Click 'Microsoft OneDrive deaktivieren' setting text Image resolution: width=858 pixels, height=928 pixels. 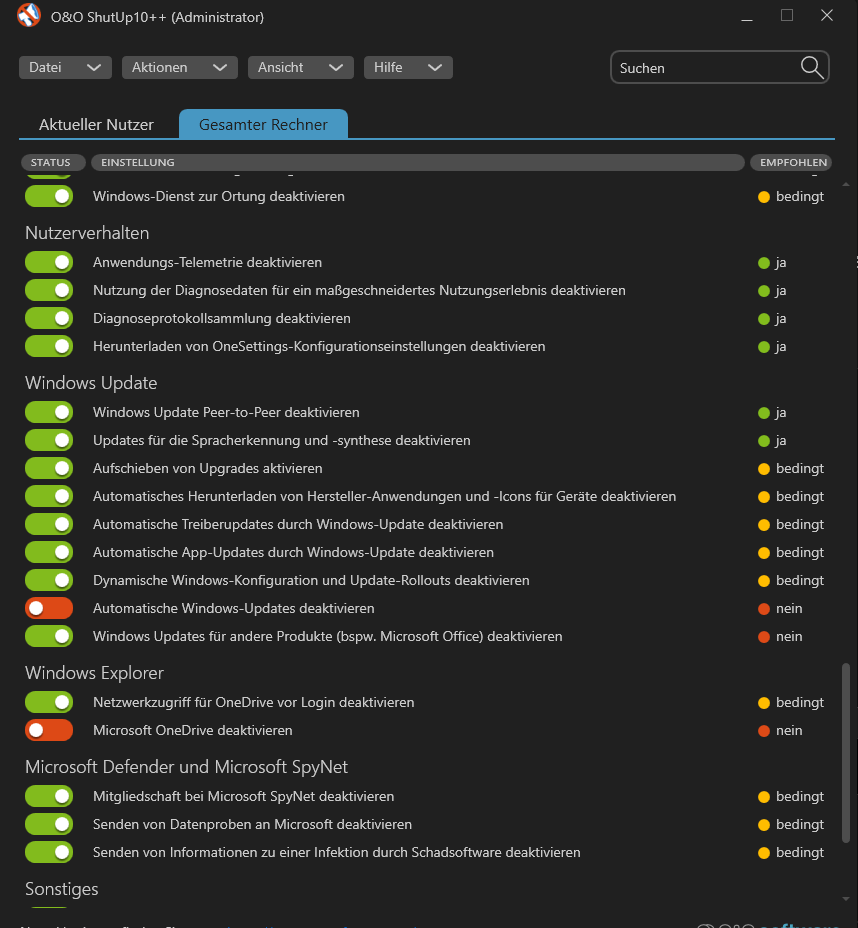tap(193, 730)
